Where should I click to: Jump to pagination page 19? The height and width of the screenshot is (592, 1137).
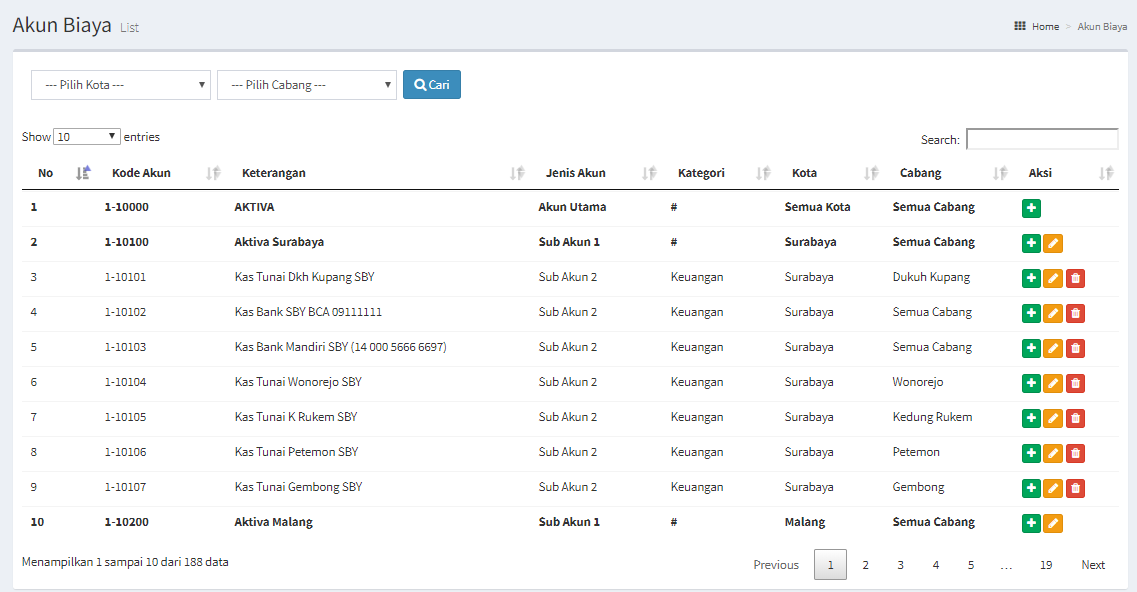point(1046,564)
